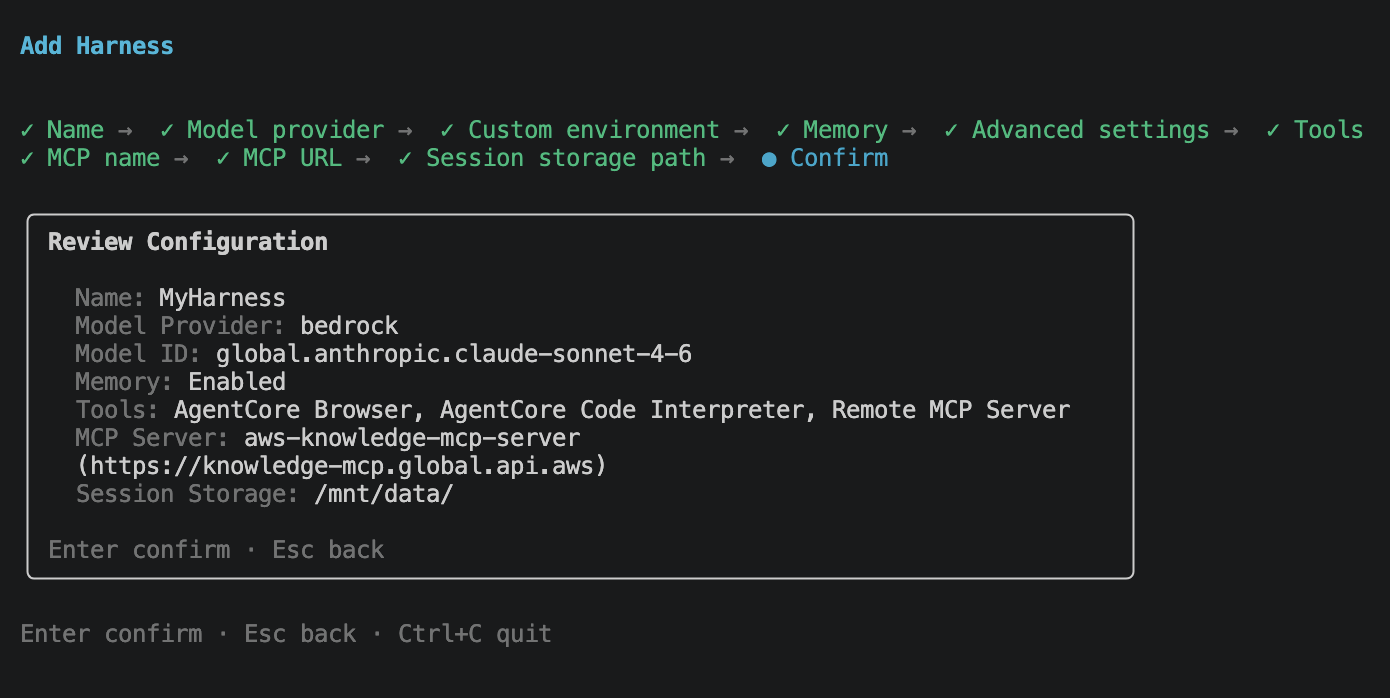Click Ctrl+C quit in the footer
The width and height of the screenshot is (1390, 698).
(474, 634)
